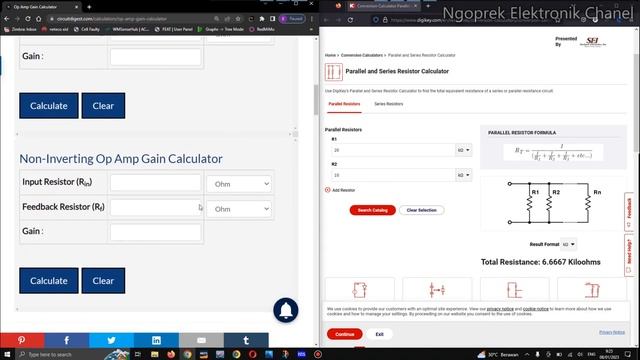Open the Chrome three-dot menu
The height and width of the screenshot is (360, 640).
coord(312,19)
